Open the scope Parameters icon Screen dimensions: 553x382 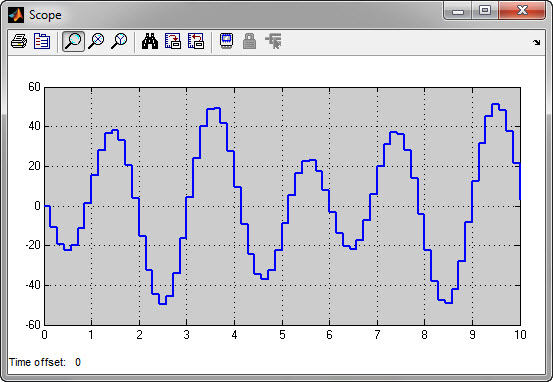point(42,41)
